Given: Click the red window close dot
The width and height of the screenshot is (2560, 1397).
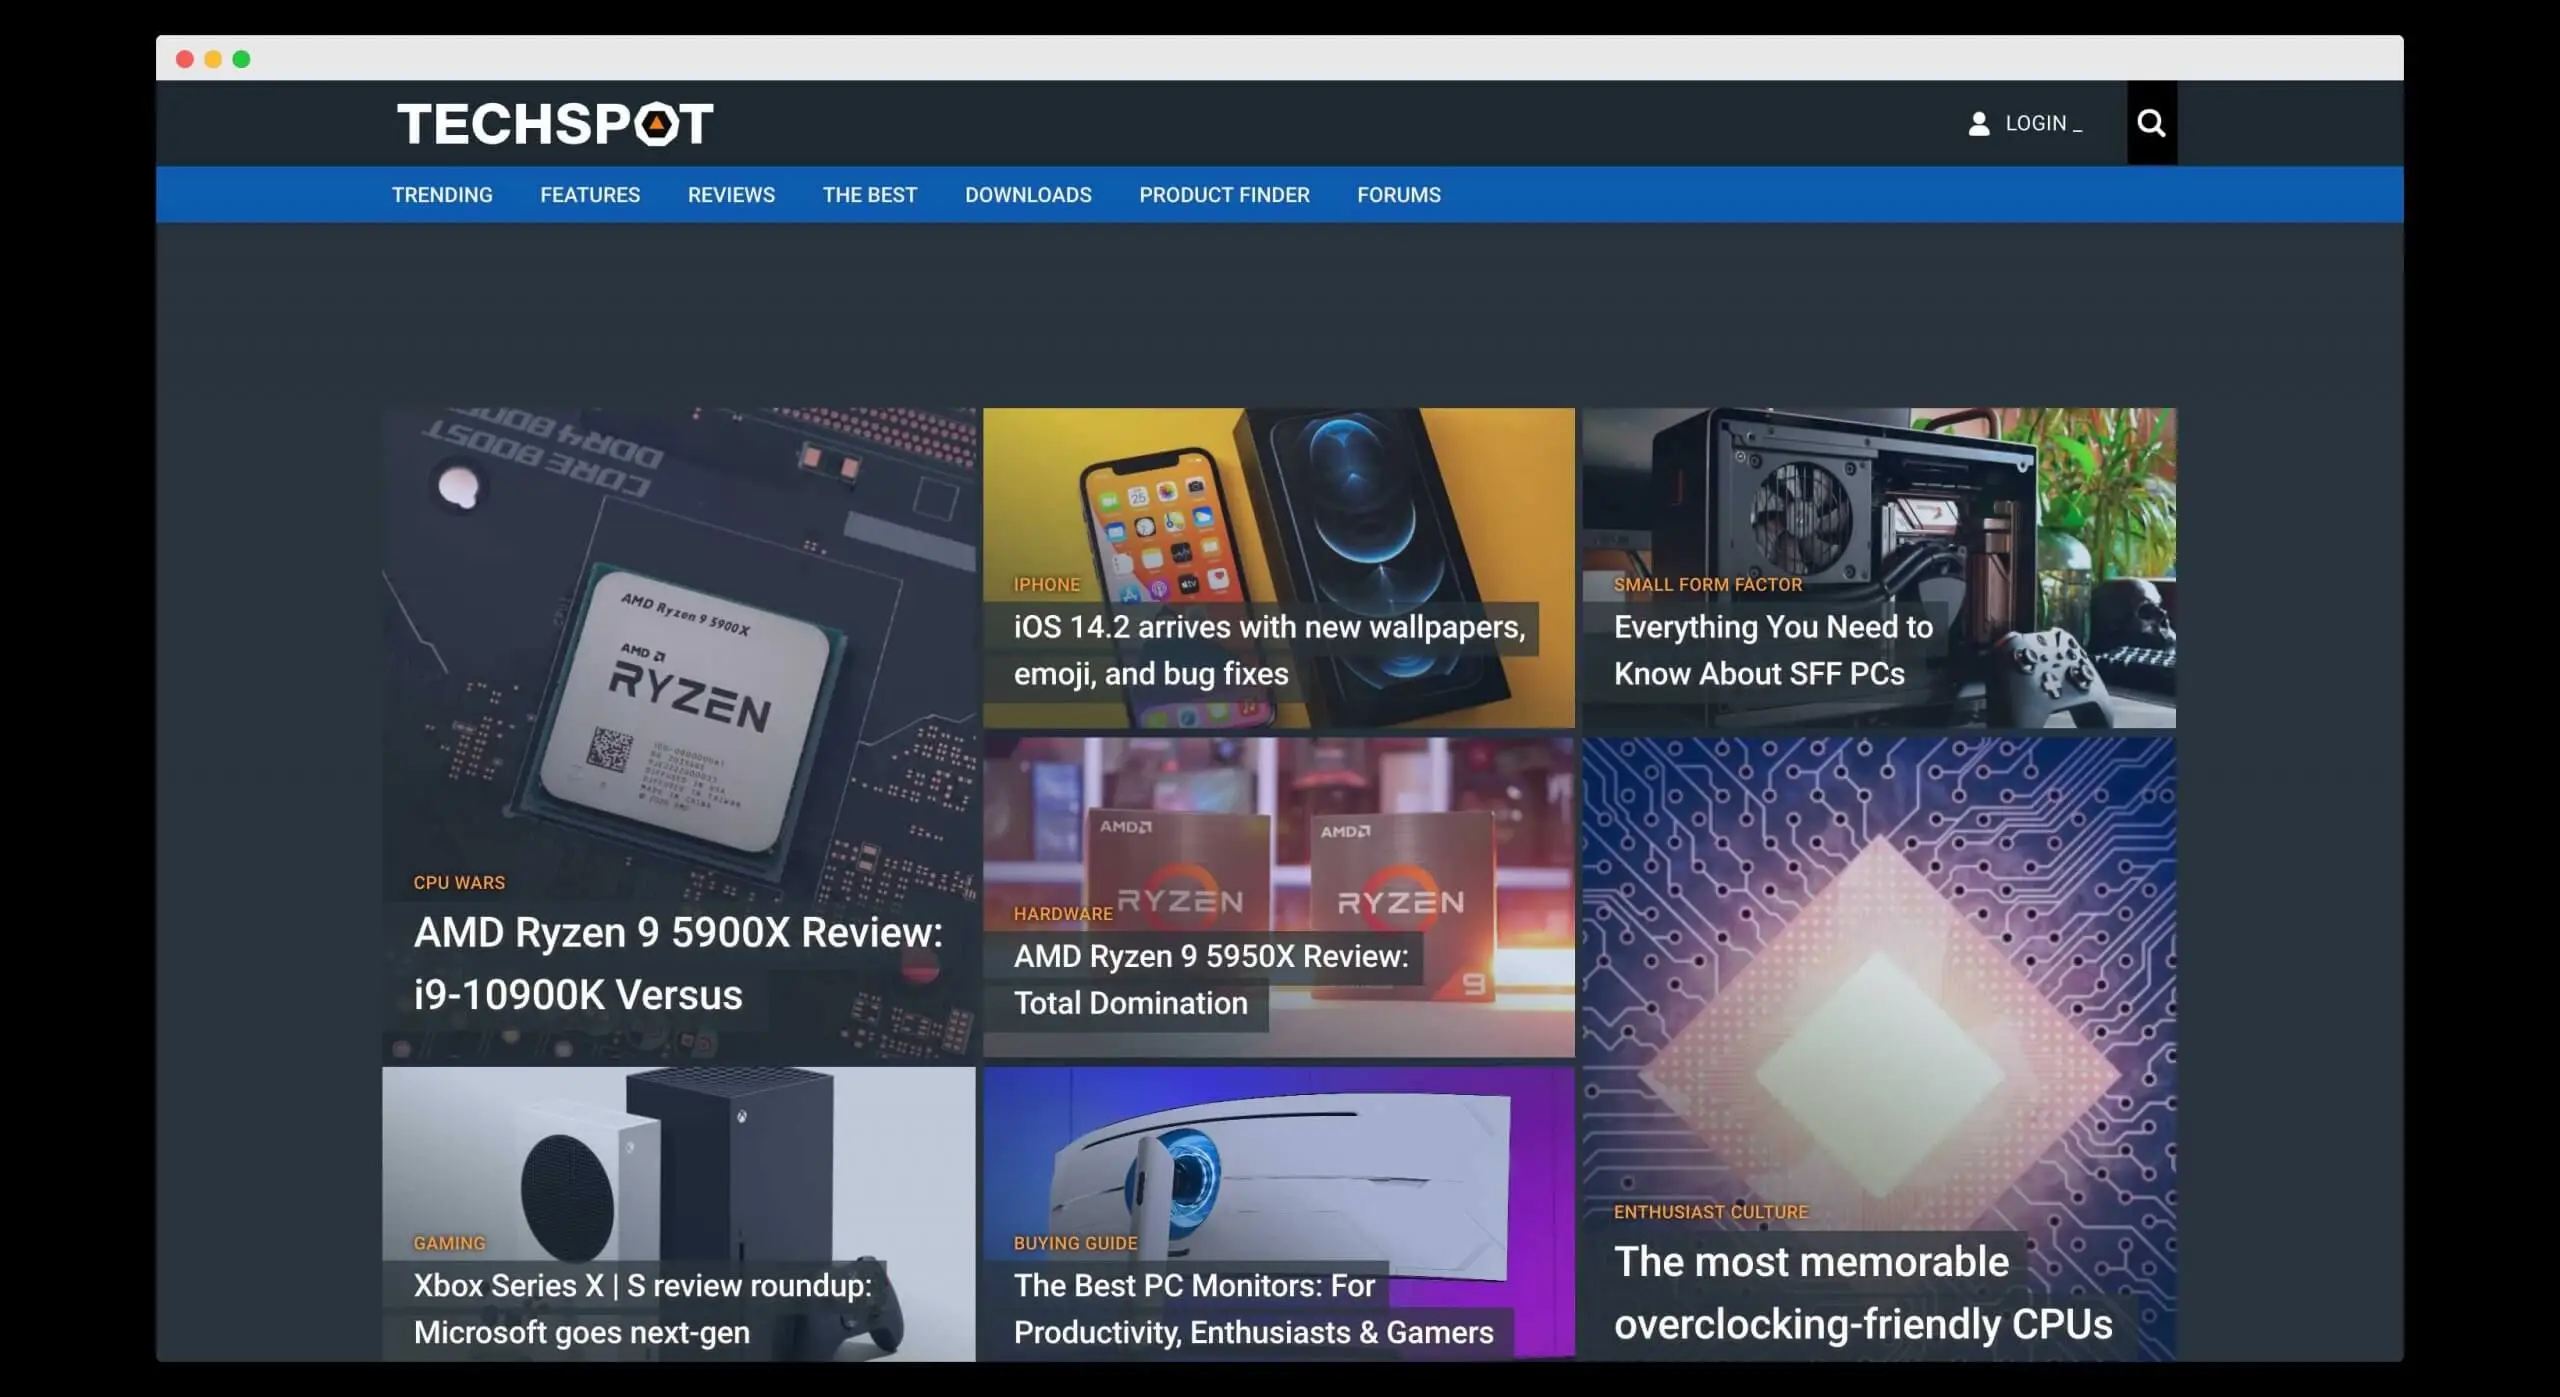Looking at the screenshot, I should click(185, 59).
